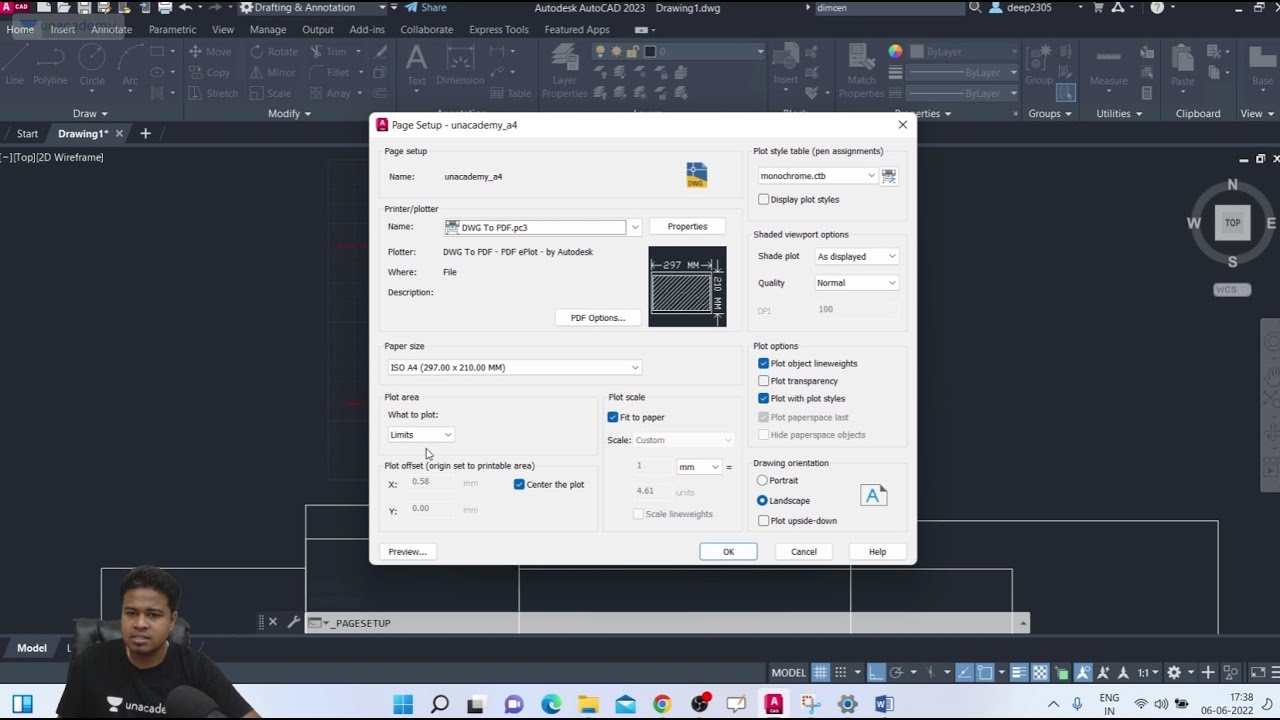The image size is (1280, 720).
Task: Click the landscape orientation letter A icon
Action: point(873,495)
